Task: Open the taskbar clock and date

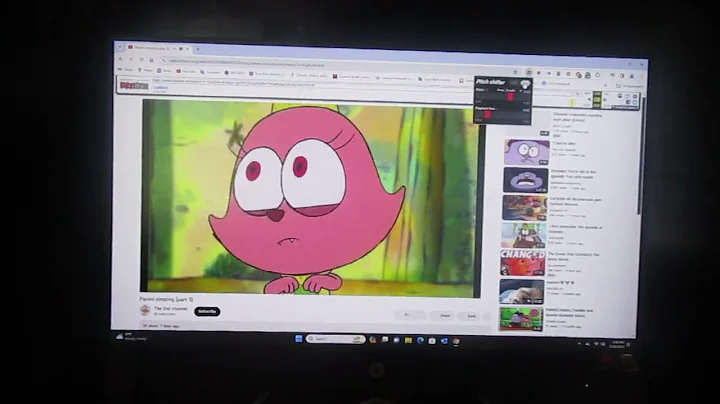Action: (x=617, y=344)
